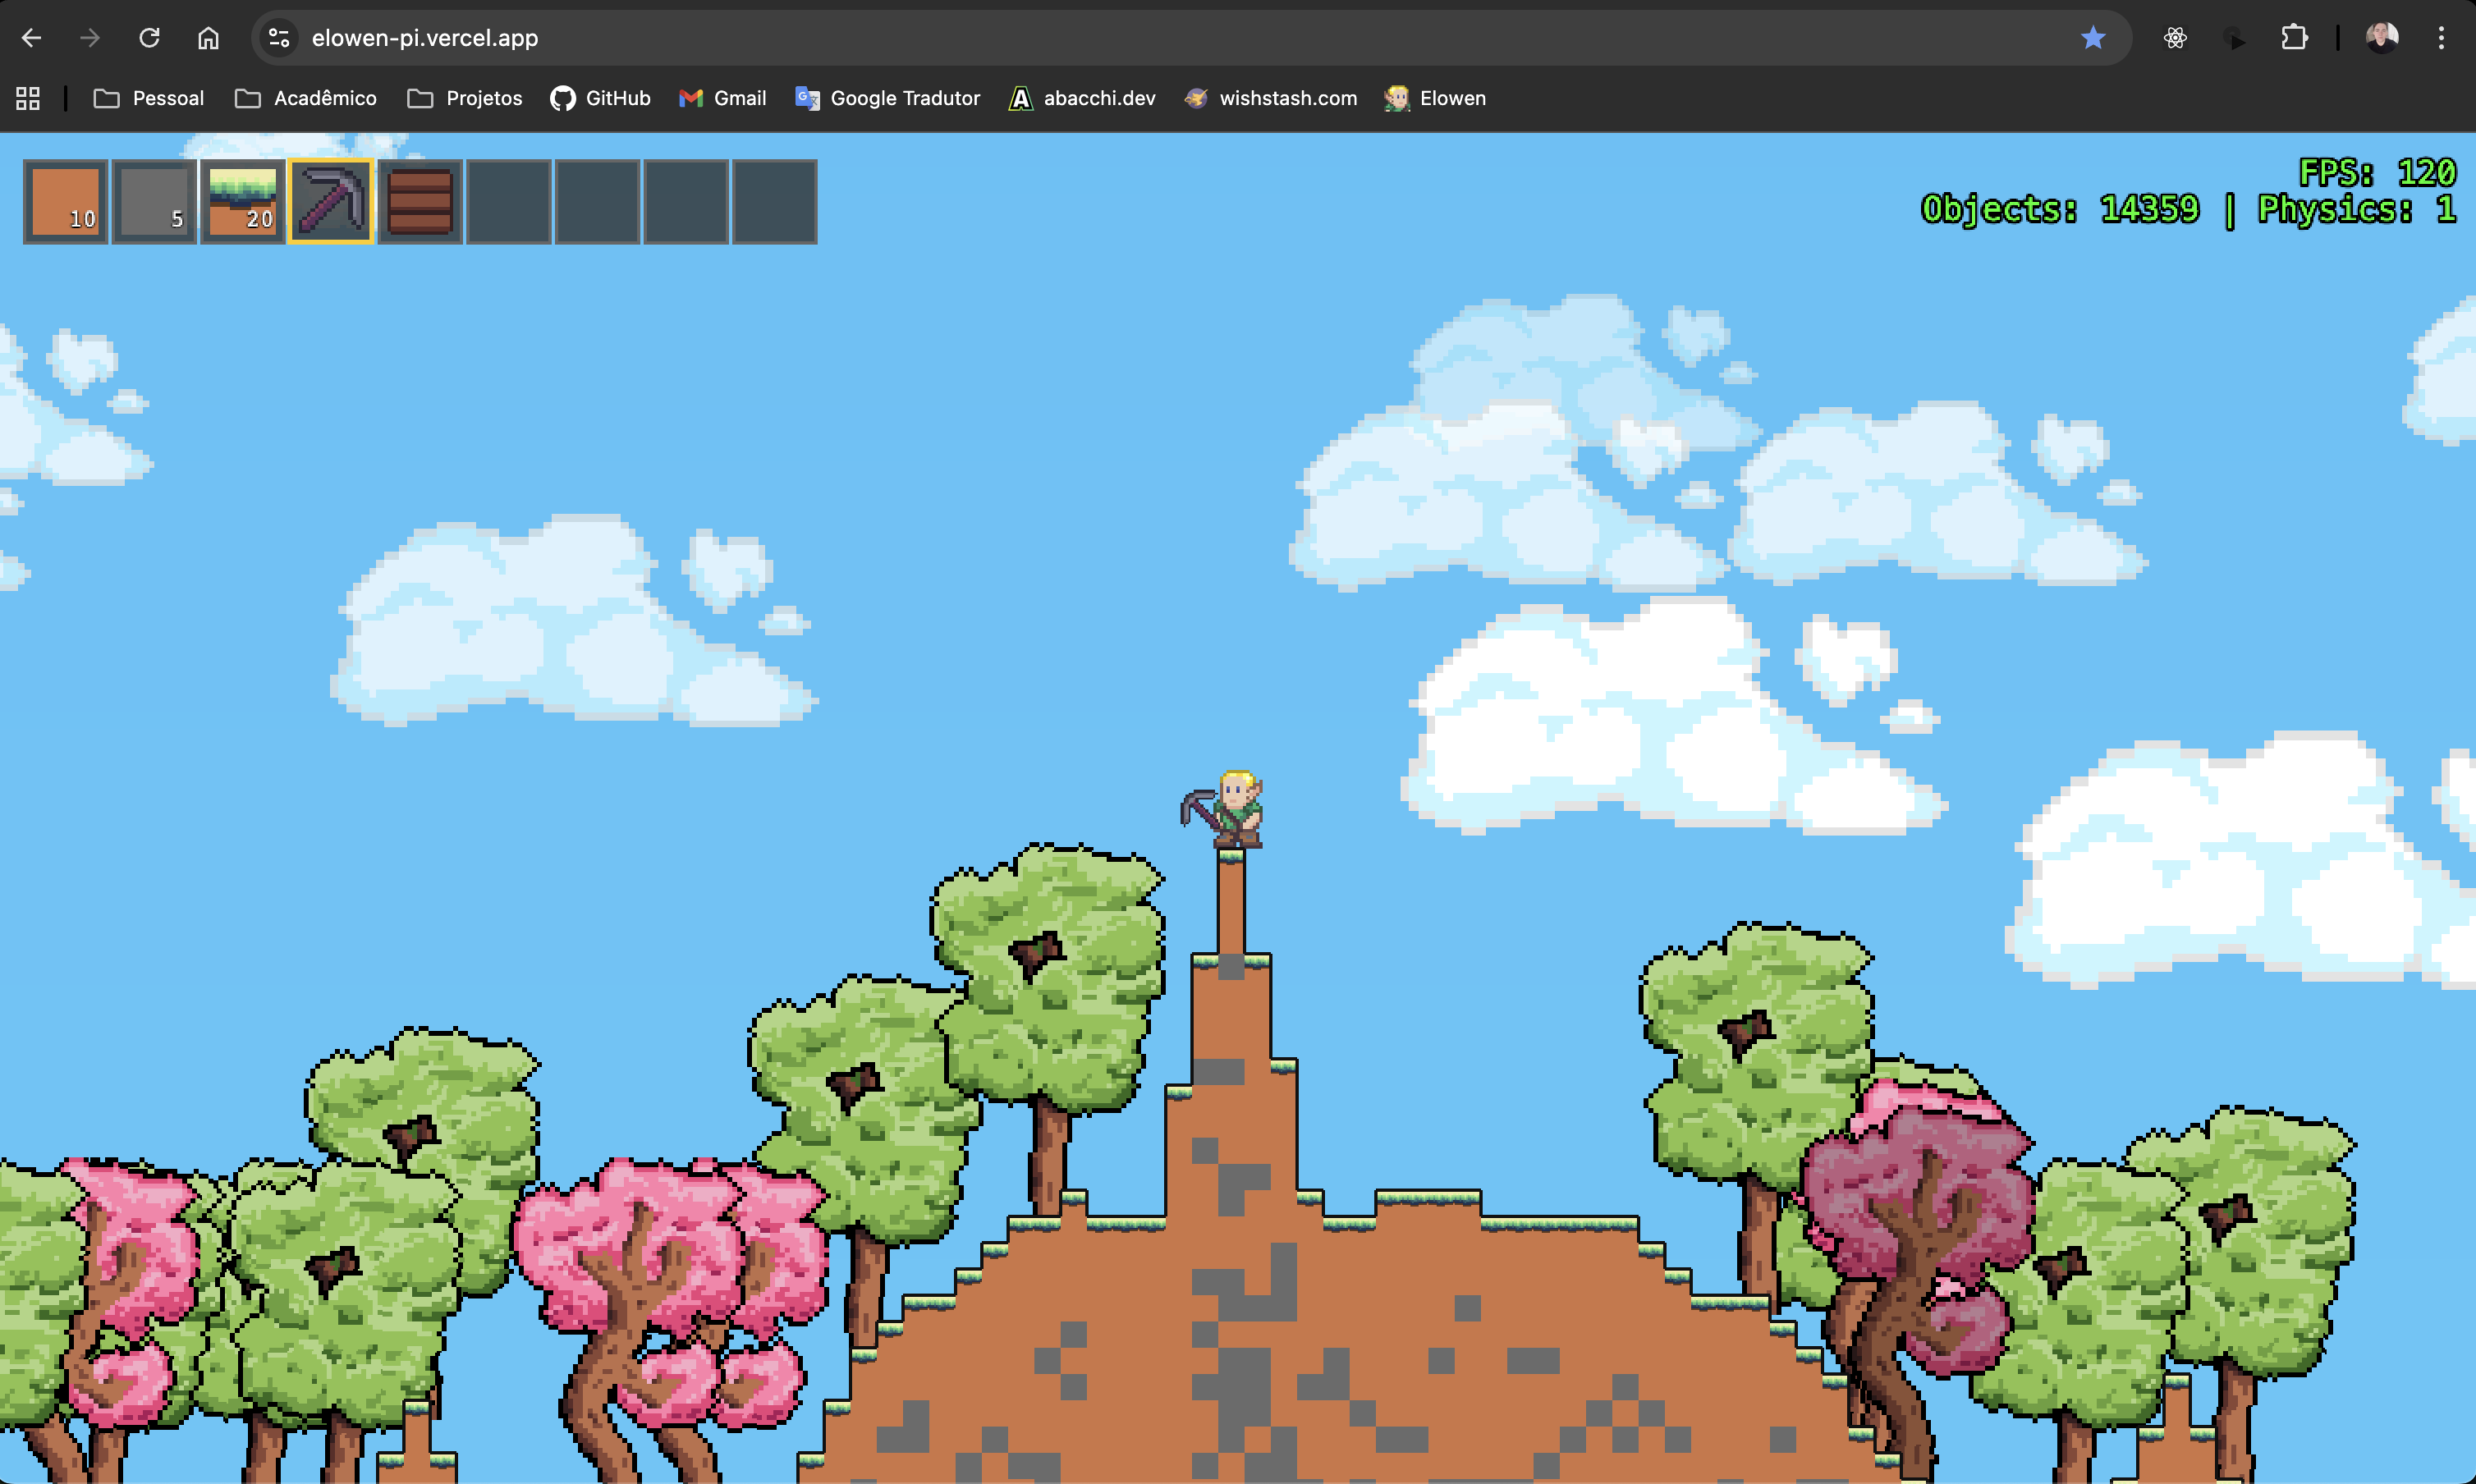Open the browser extensions puzzle icon
2476x1484 pixels.
pos(2294,38)
